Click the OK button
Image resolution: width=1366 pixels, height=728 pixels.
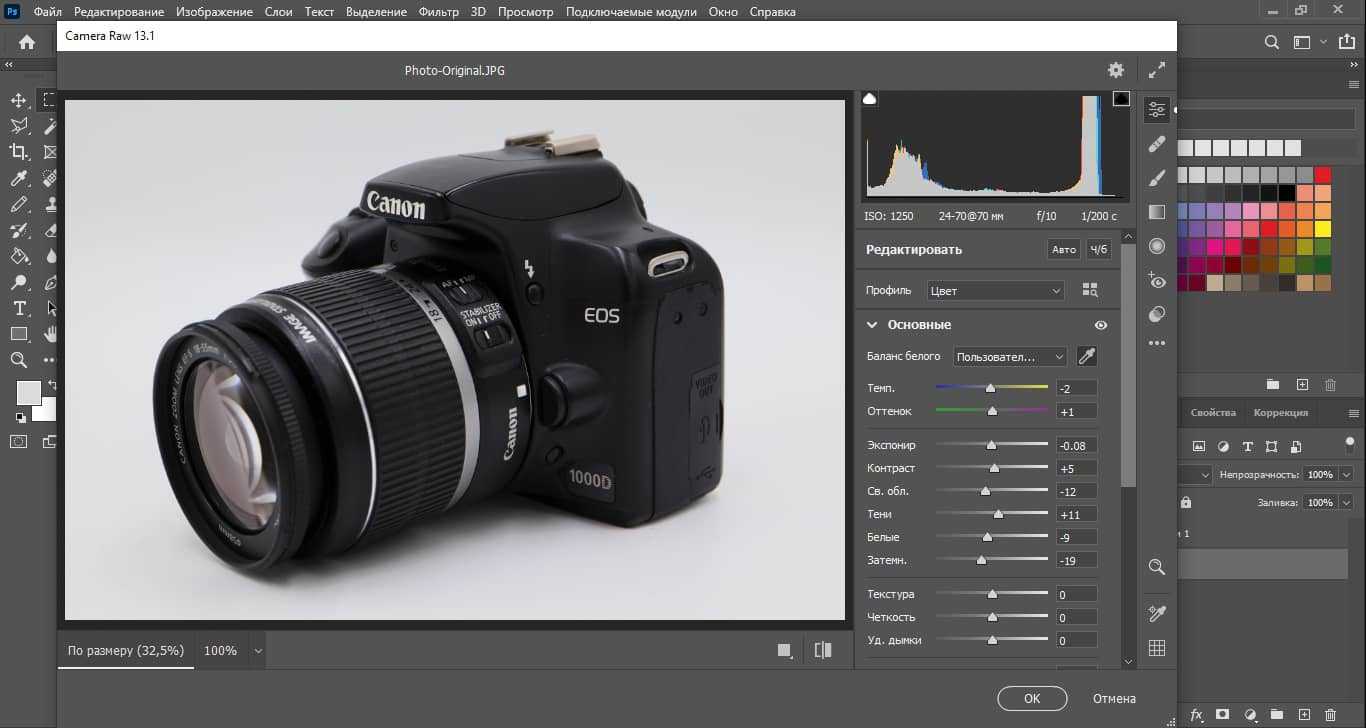pos(1032,698)
